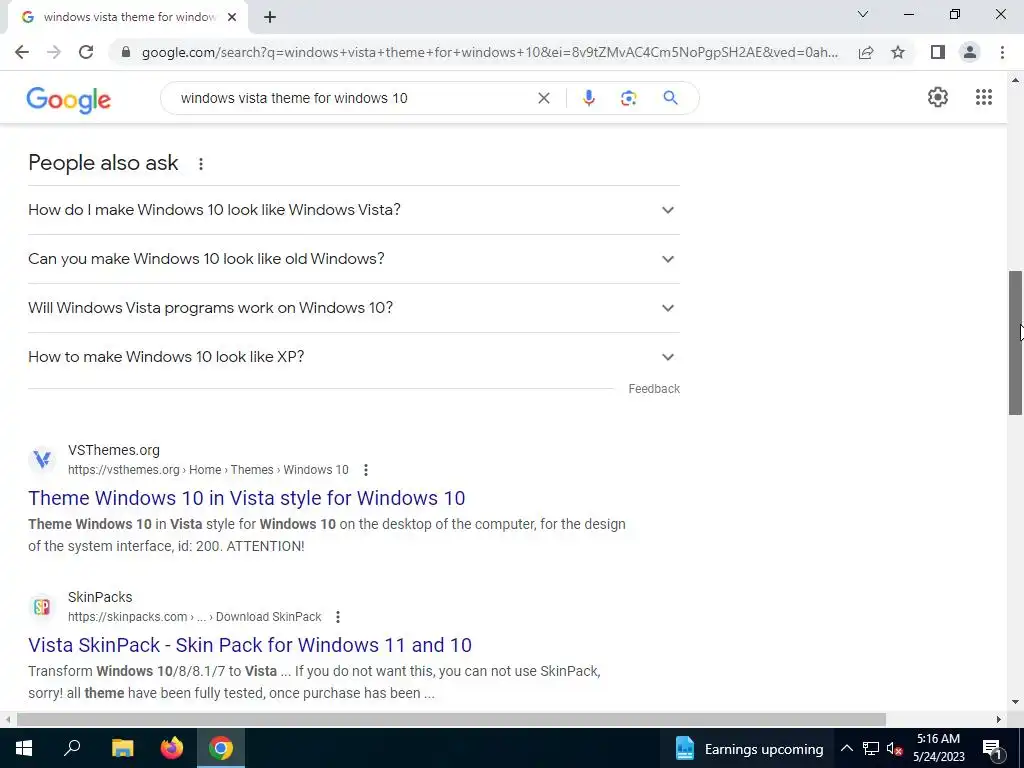The image size is (1024, 768).
Task: Open taskbar search magnifier
Action: [72, 748]
